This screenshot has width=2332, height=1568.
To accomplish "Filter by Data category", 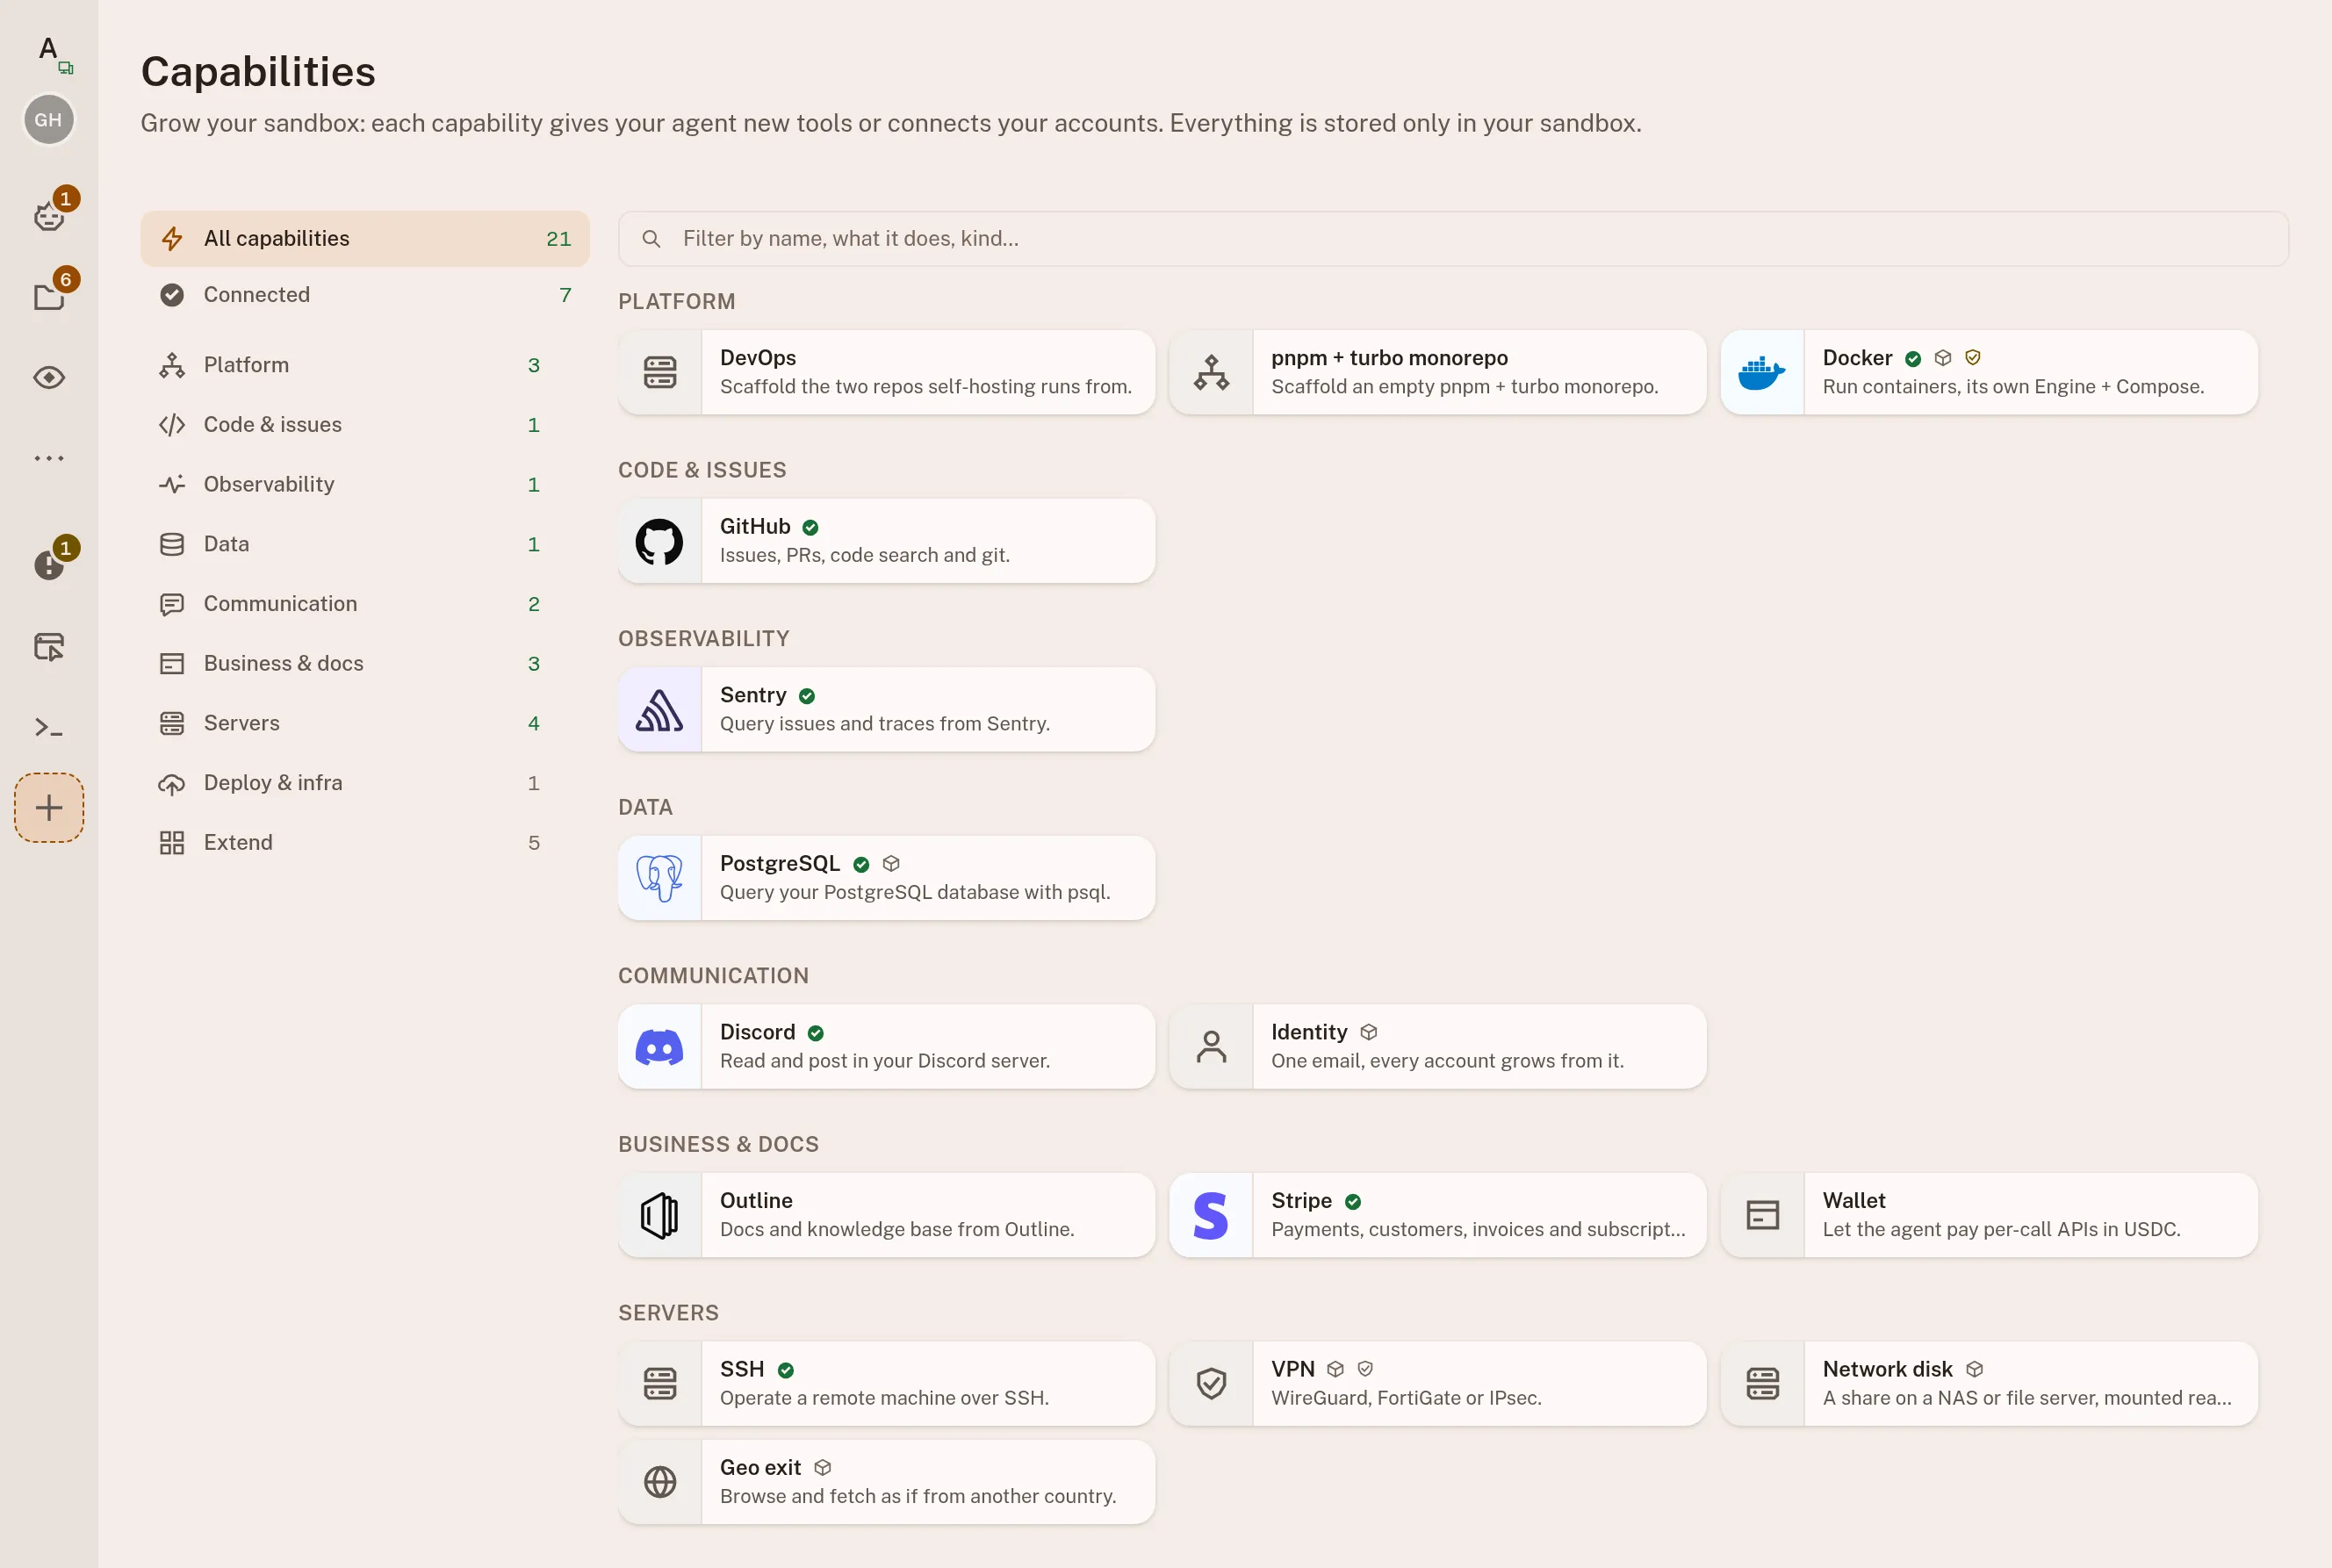I will point(365,544).
